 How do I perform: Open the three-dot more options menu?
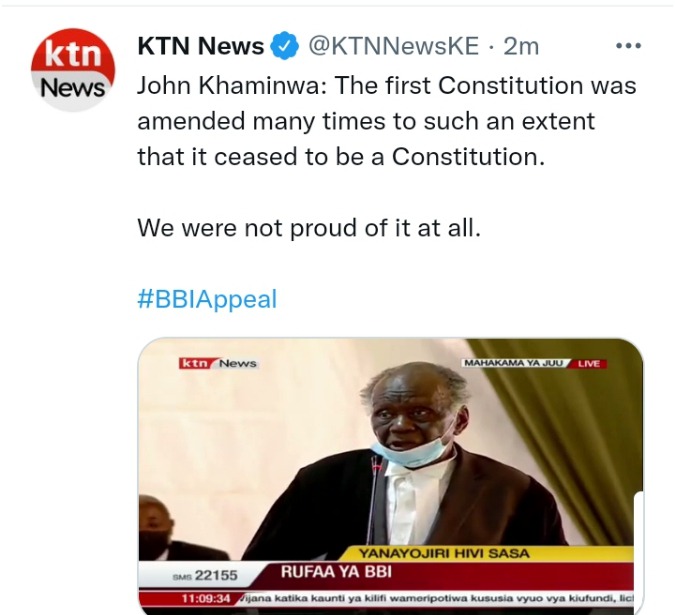(629, 46)
